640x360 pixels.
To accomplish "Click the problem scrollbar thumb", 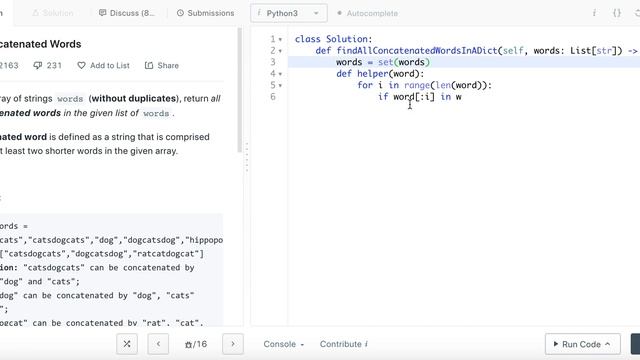I will pos(240,91).
